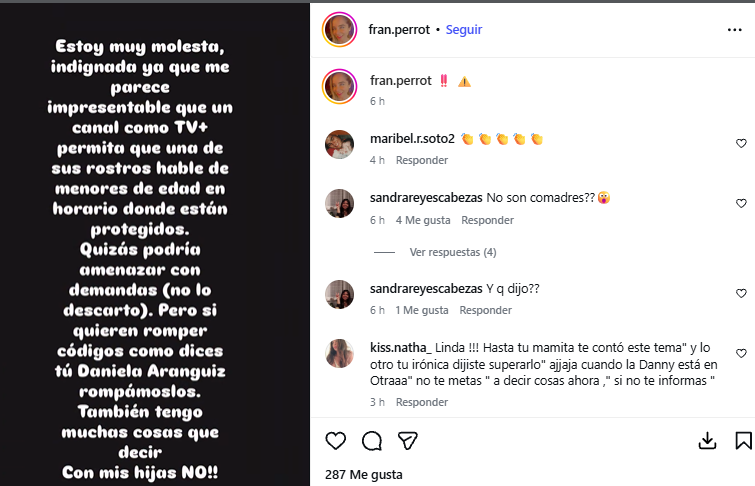Show who liked '4 Me gusta' comment
The image size is (755, 486).
[x=423, y=220]
